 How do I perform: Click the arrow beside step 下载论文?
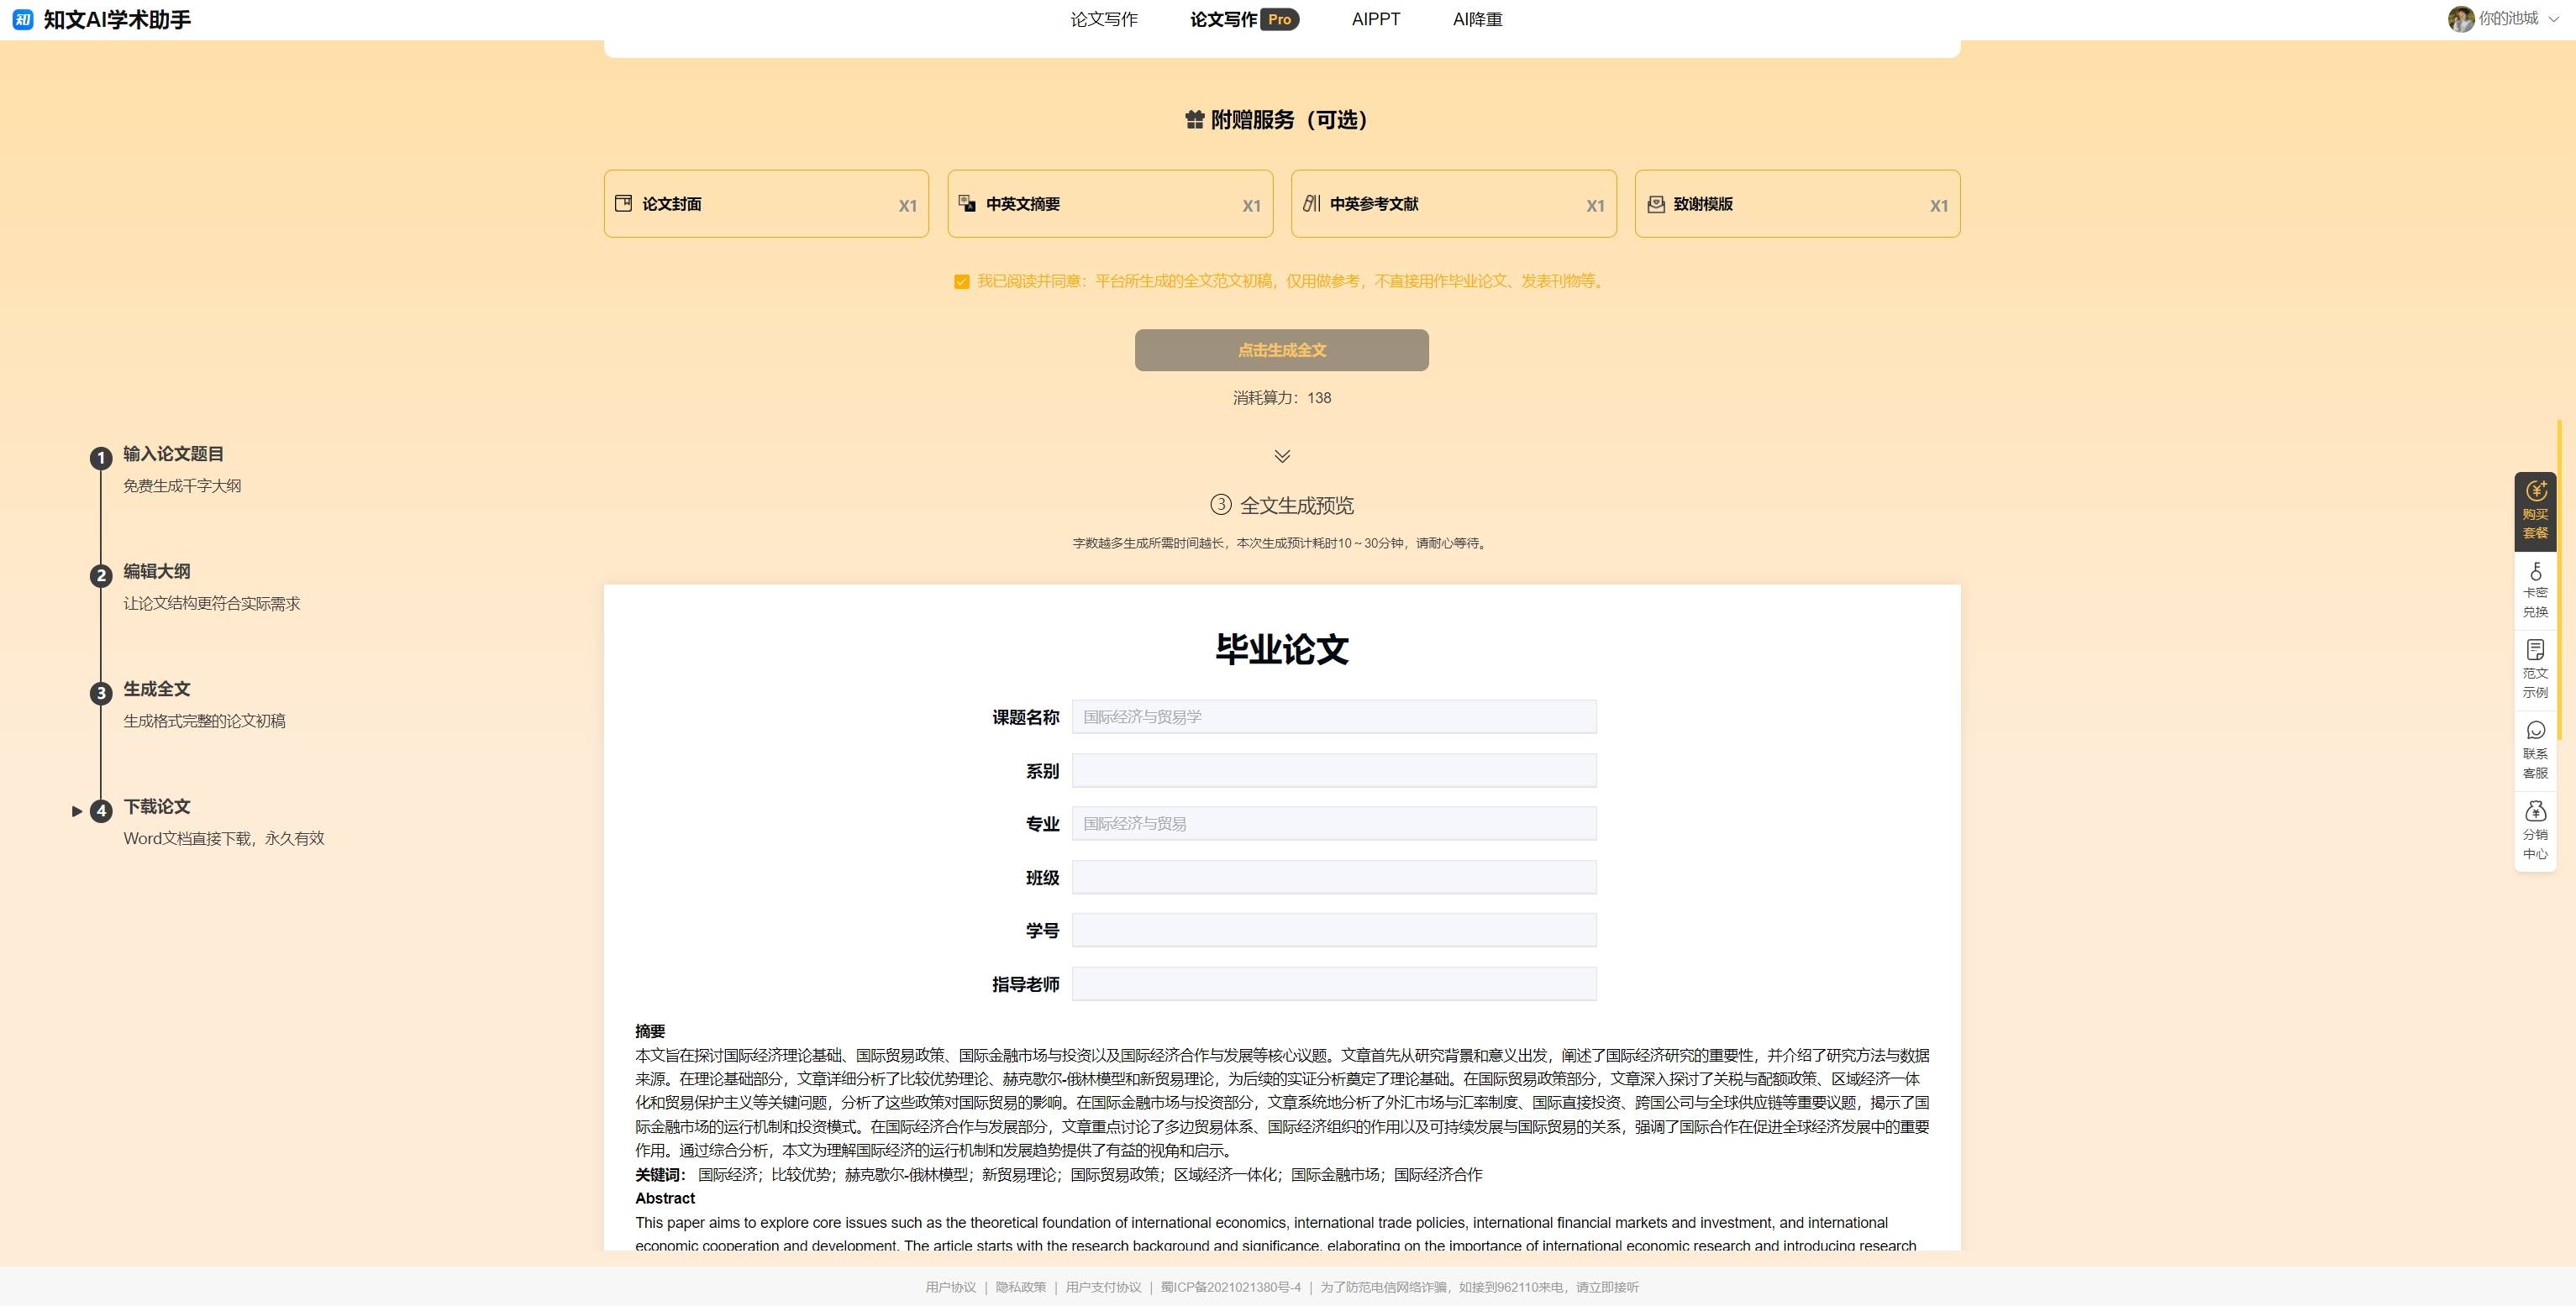(77, 811)
